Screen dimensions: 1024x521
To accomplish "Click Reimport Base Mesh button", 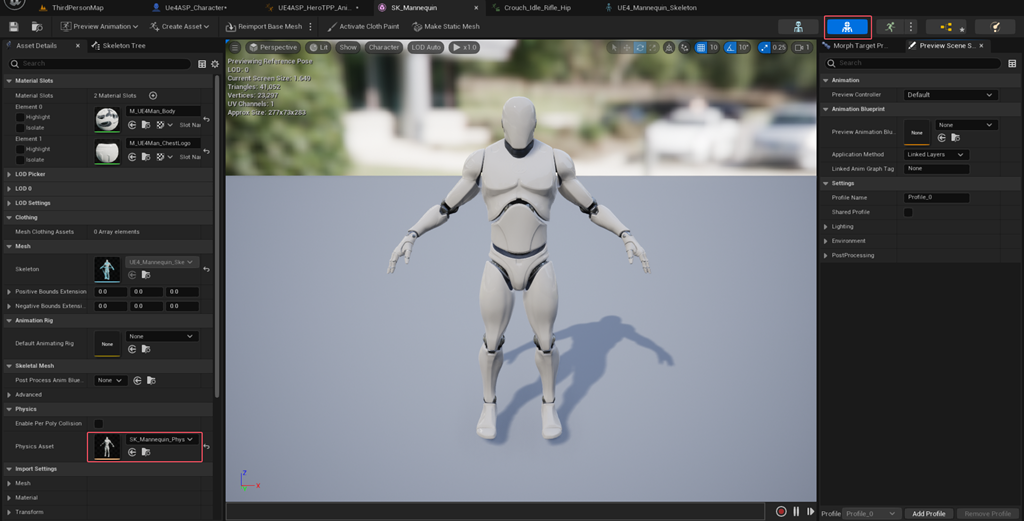I will (264, 27).
